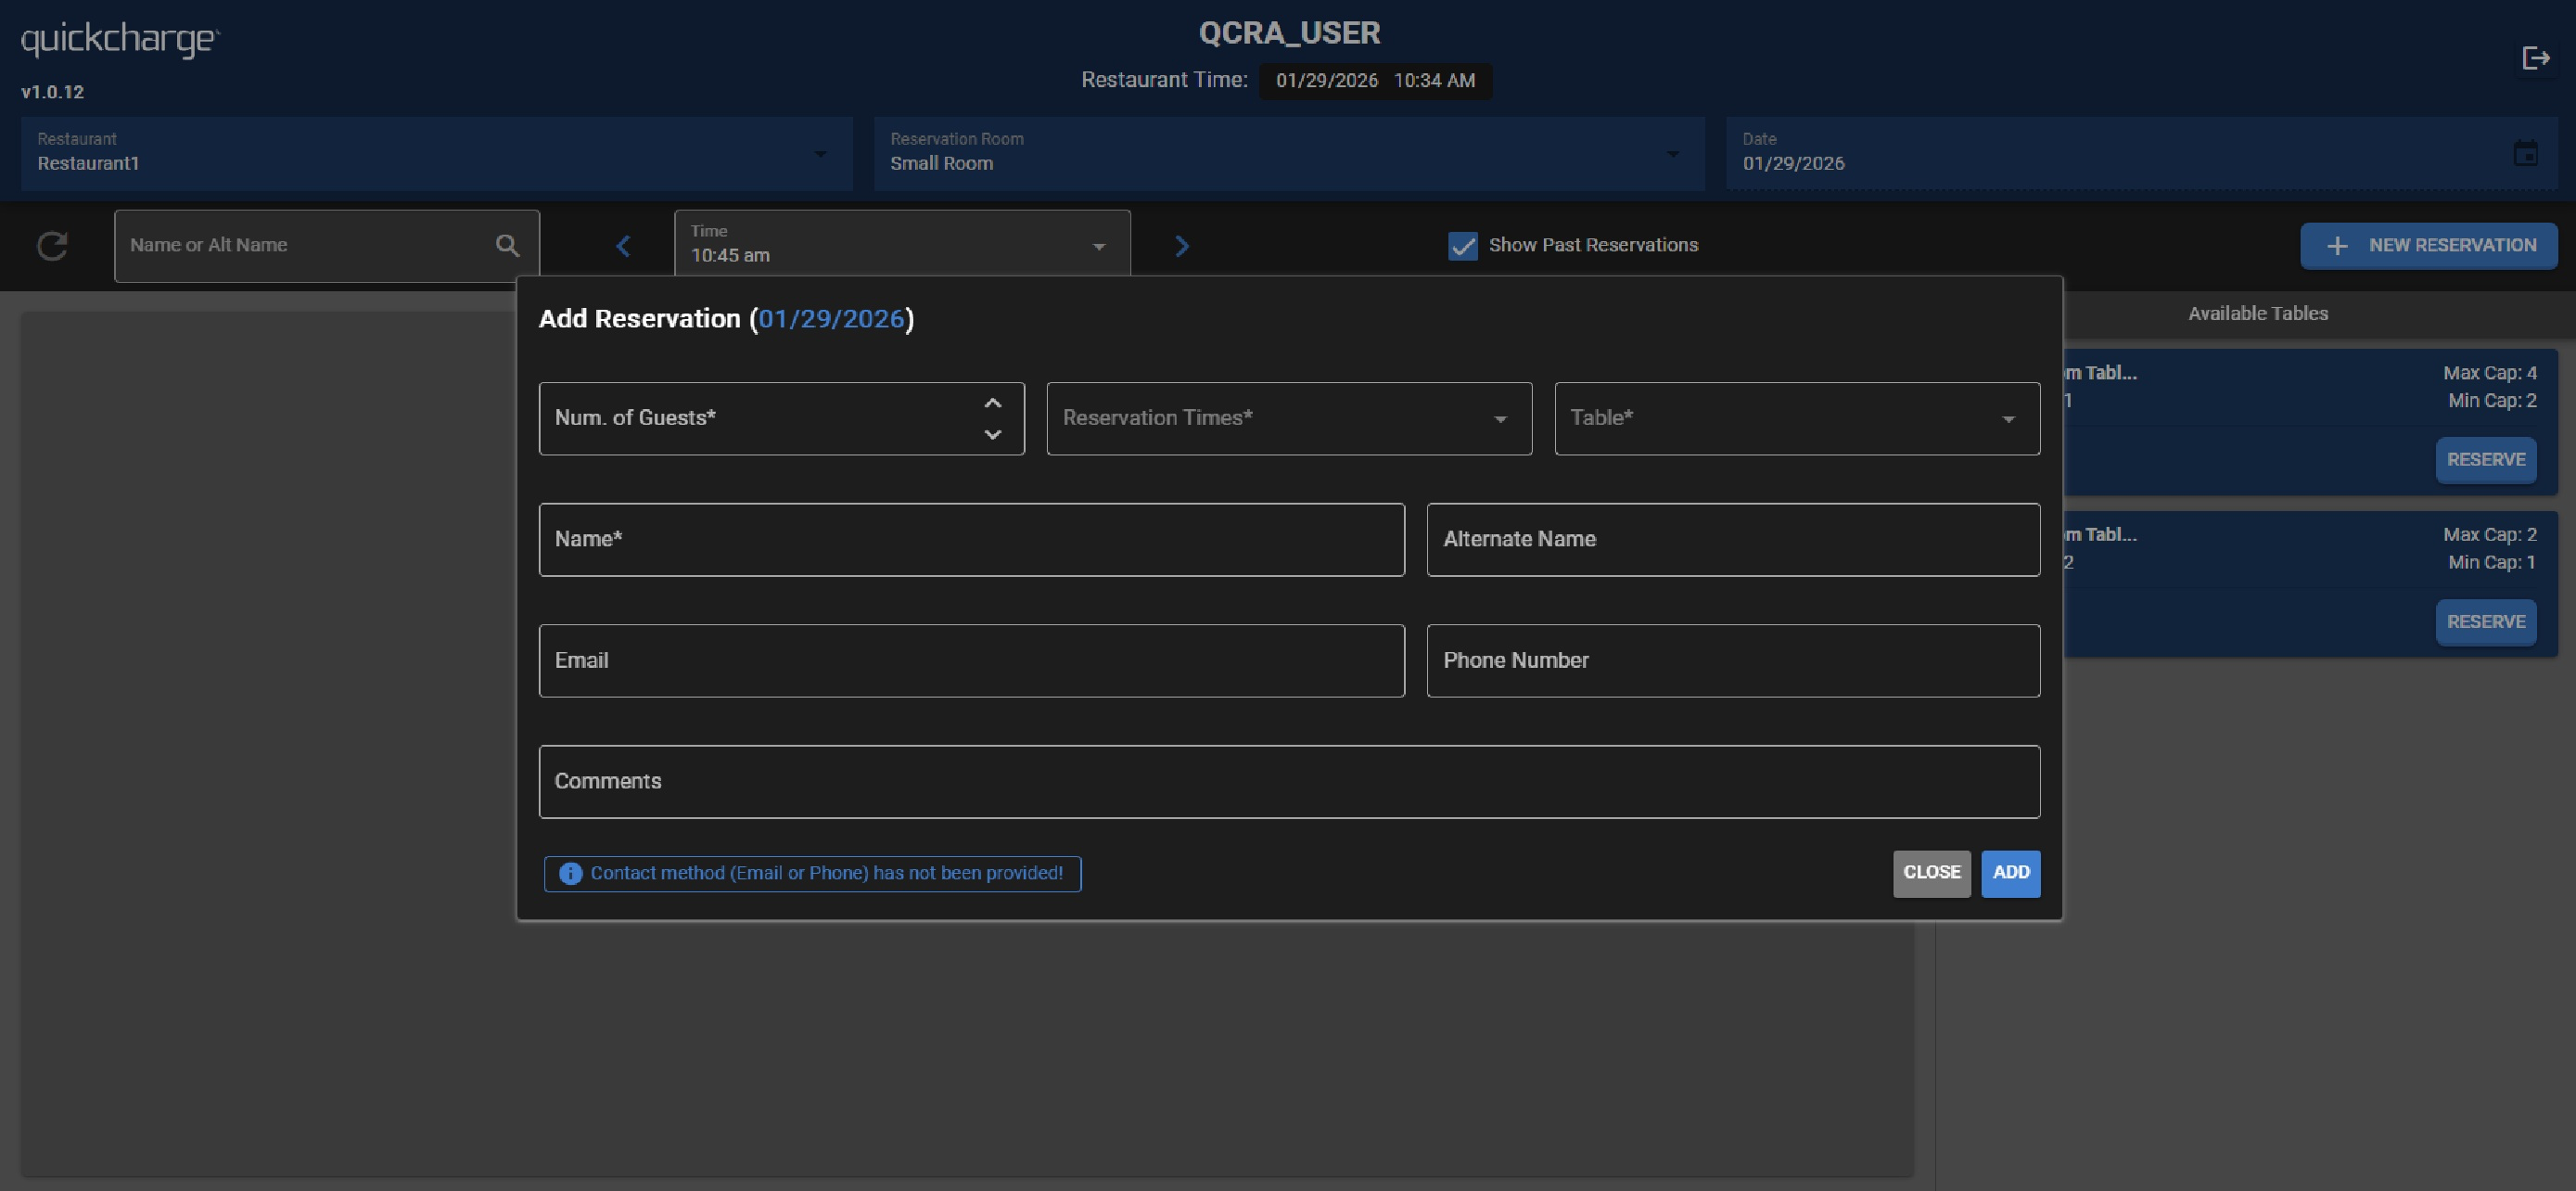Focus the Num. of Guests field

pos(781,418)
